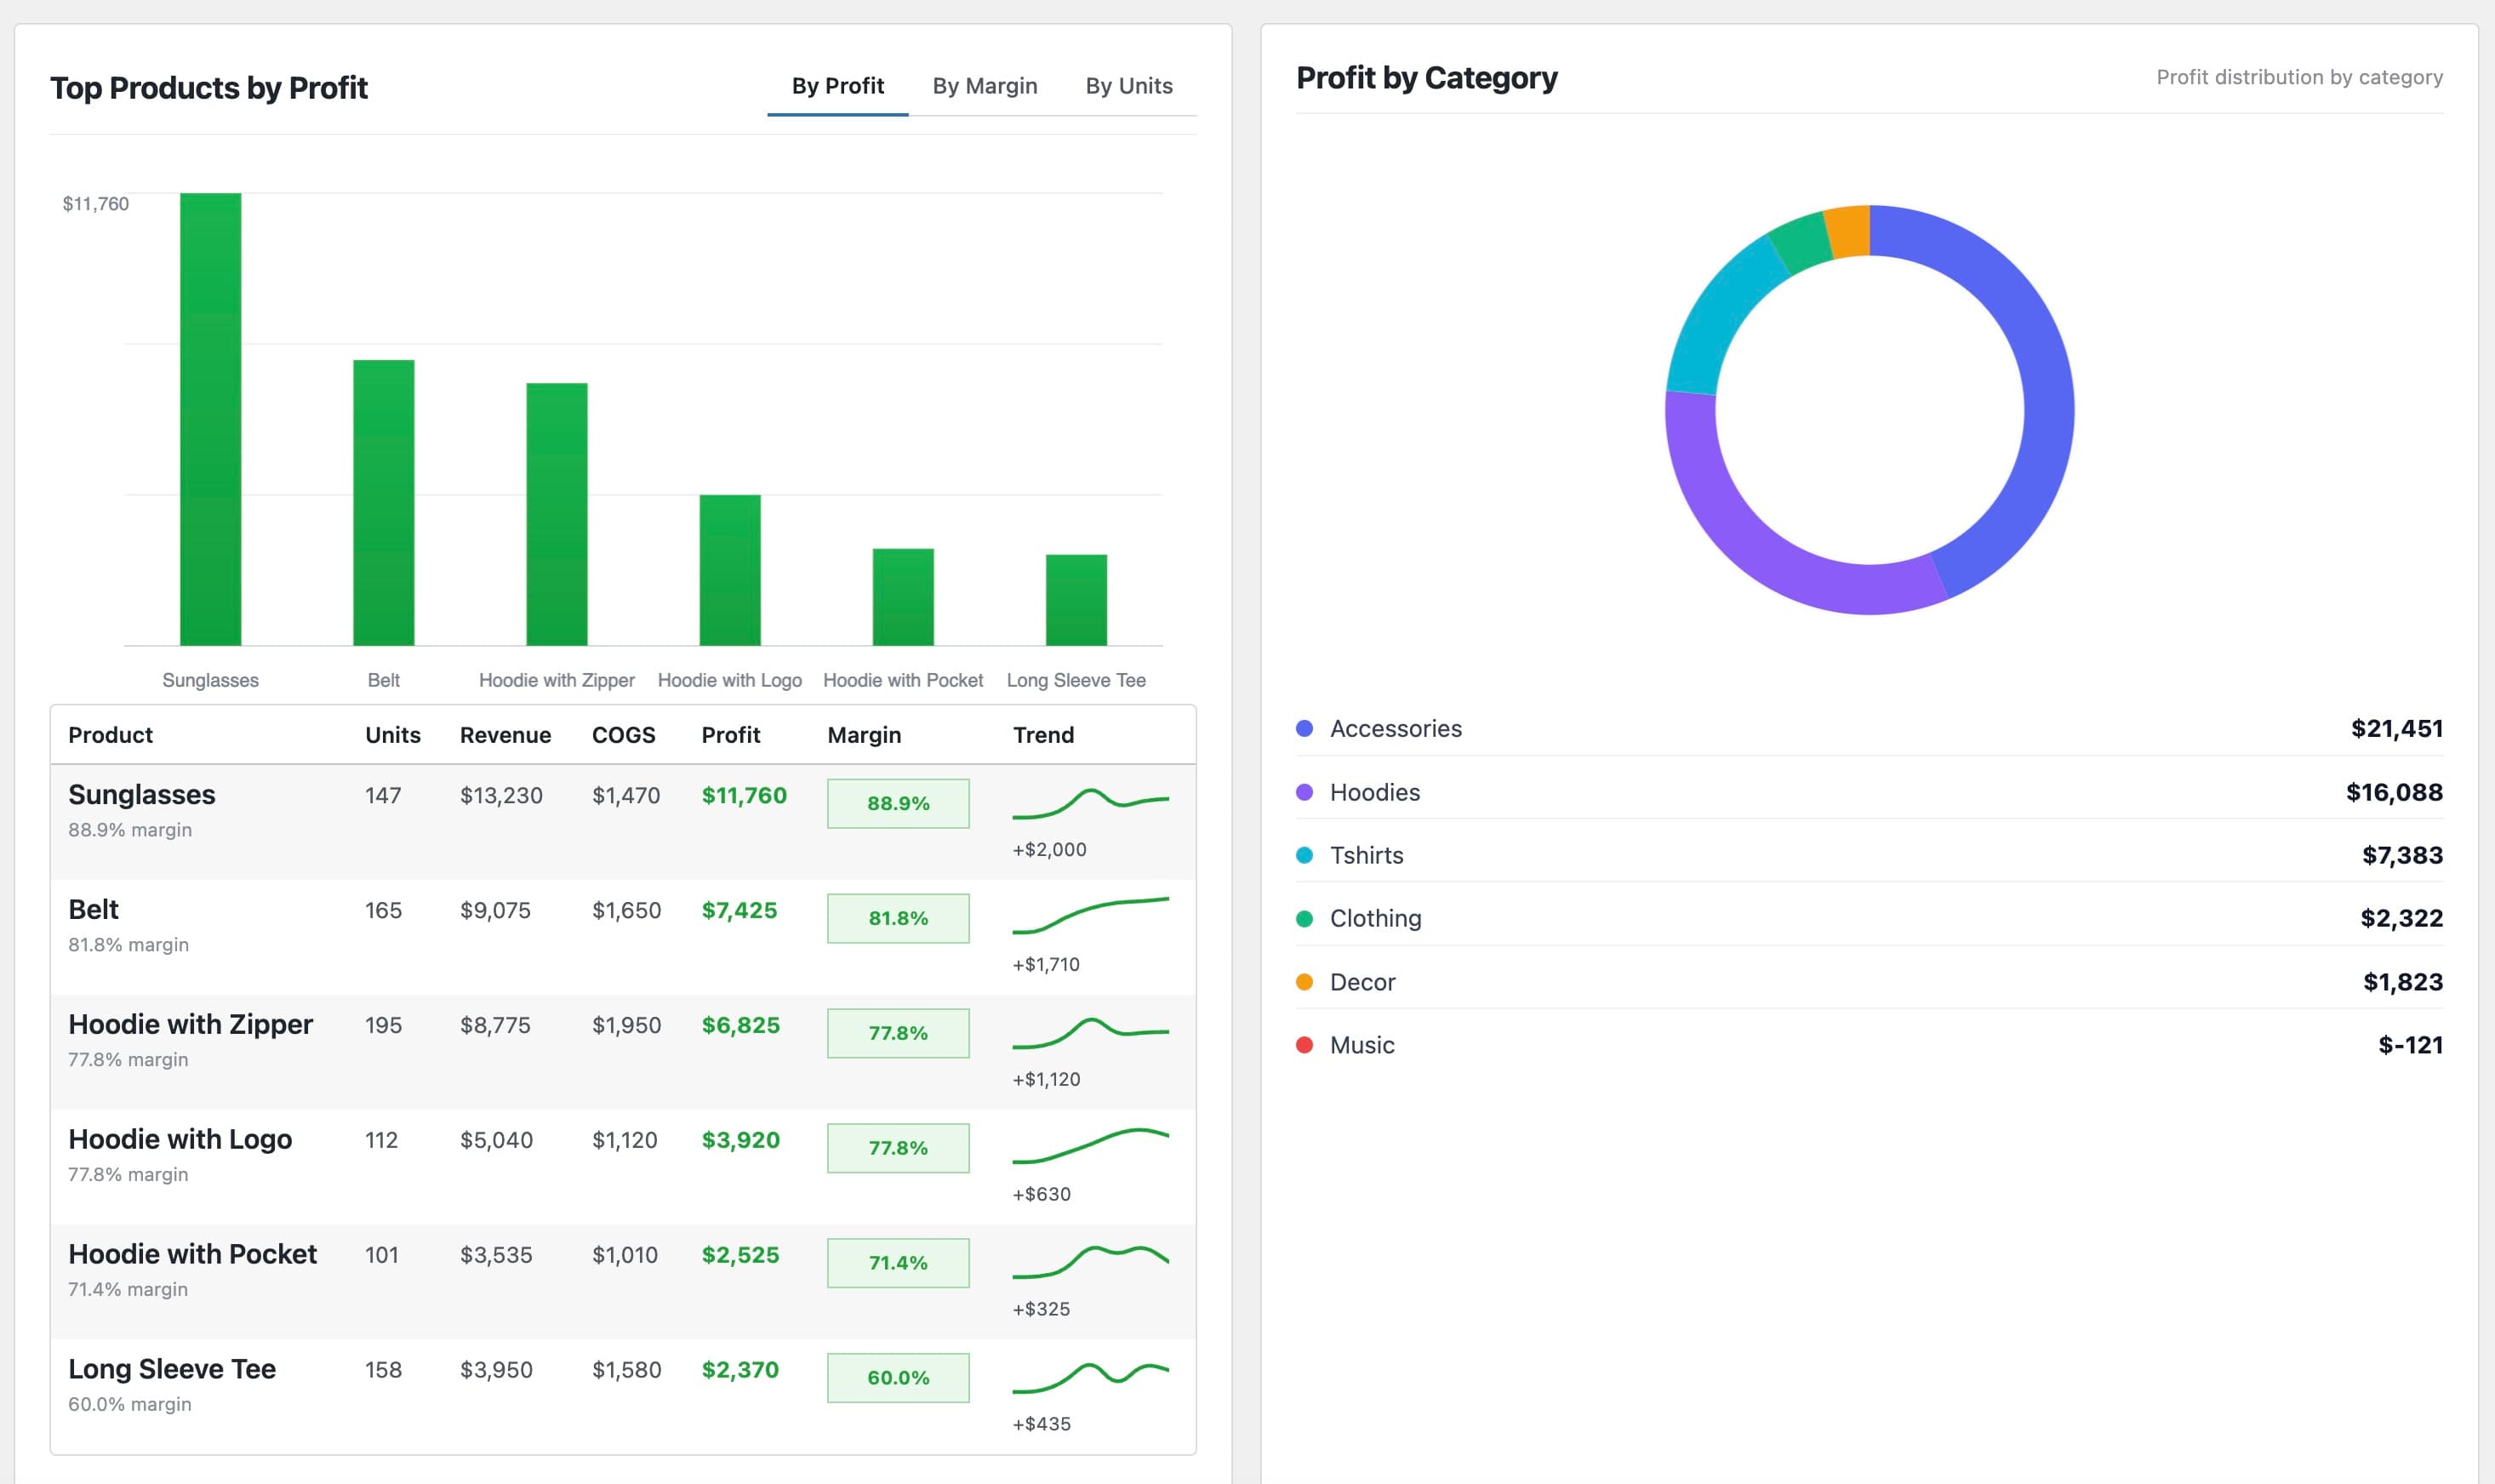
Task: Click the COGS column header
Action: pos(623,735)
